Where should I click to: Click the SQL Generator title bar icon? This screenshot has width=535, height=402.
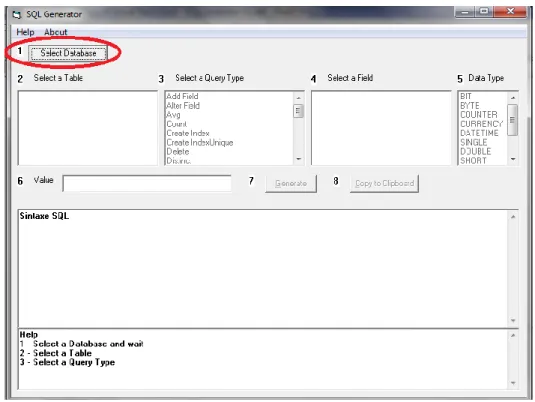click(17, 15)
